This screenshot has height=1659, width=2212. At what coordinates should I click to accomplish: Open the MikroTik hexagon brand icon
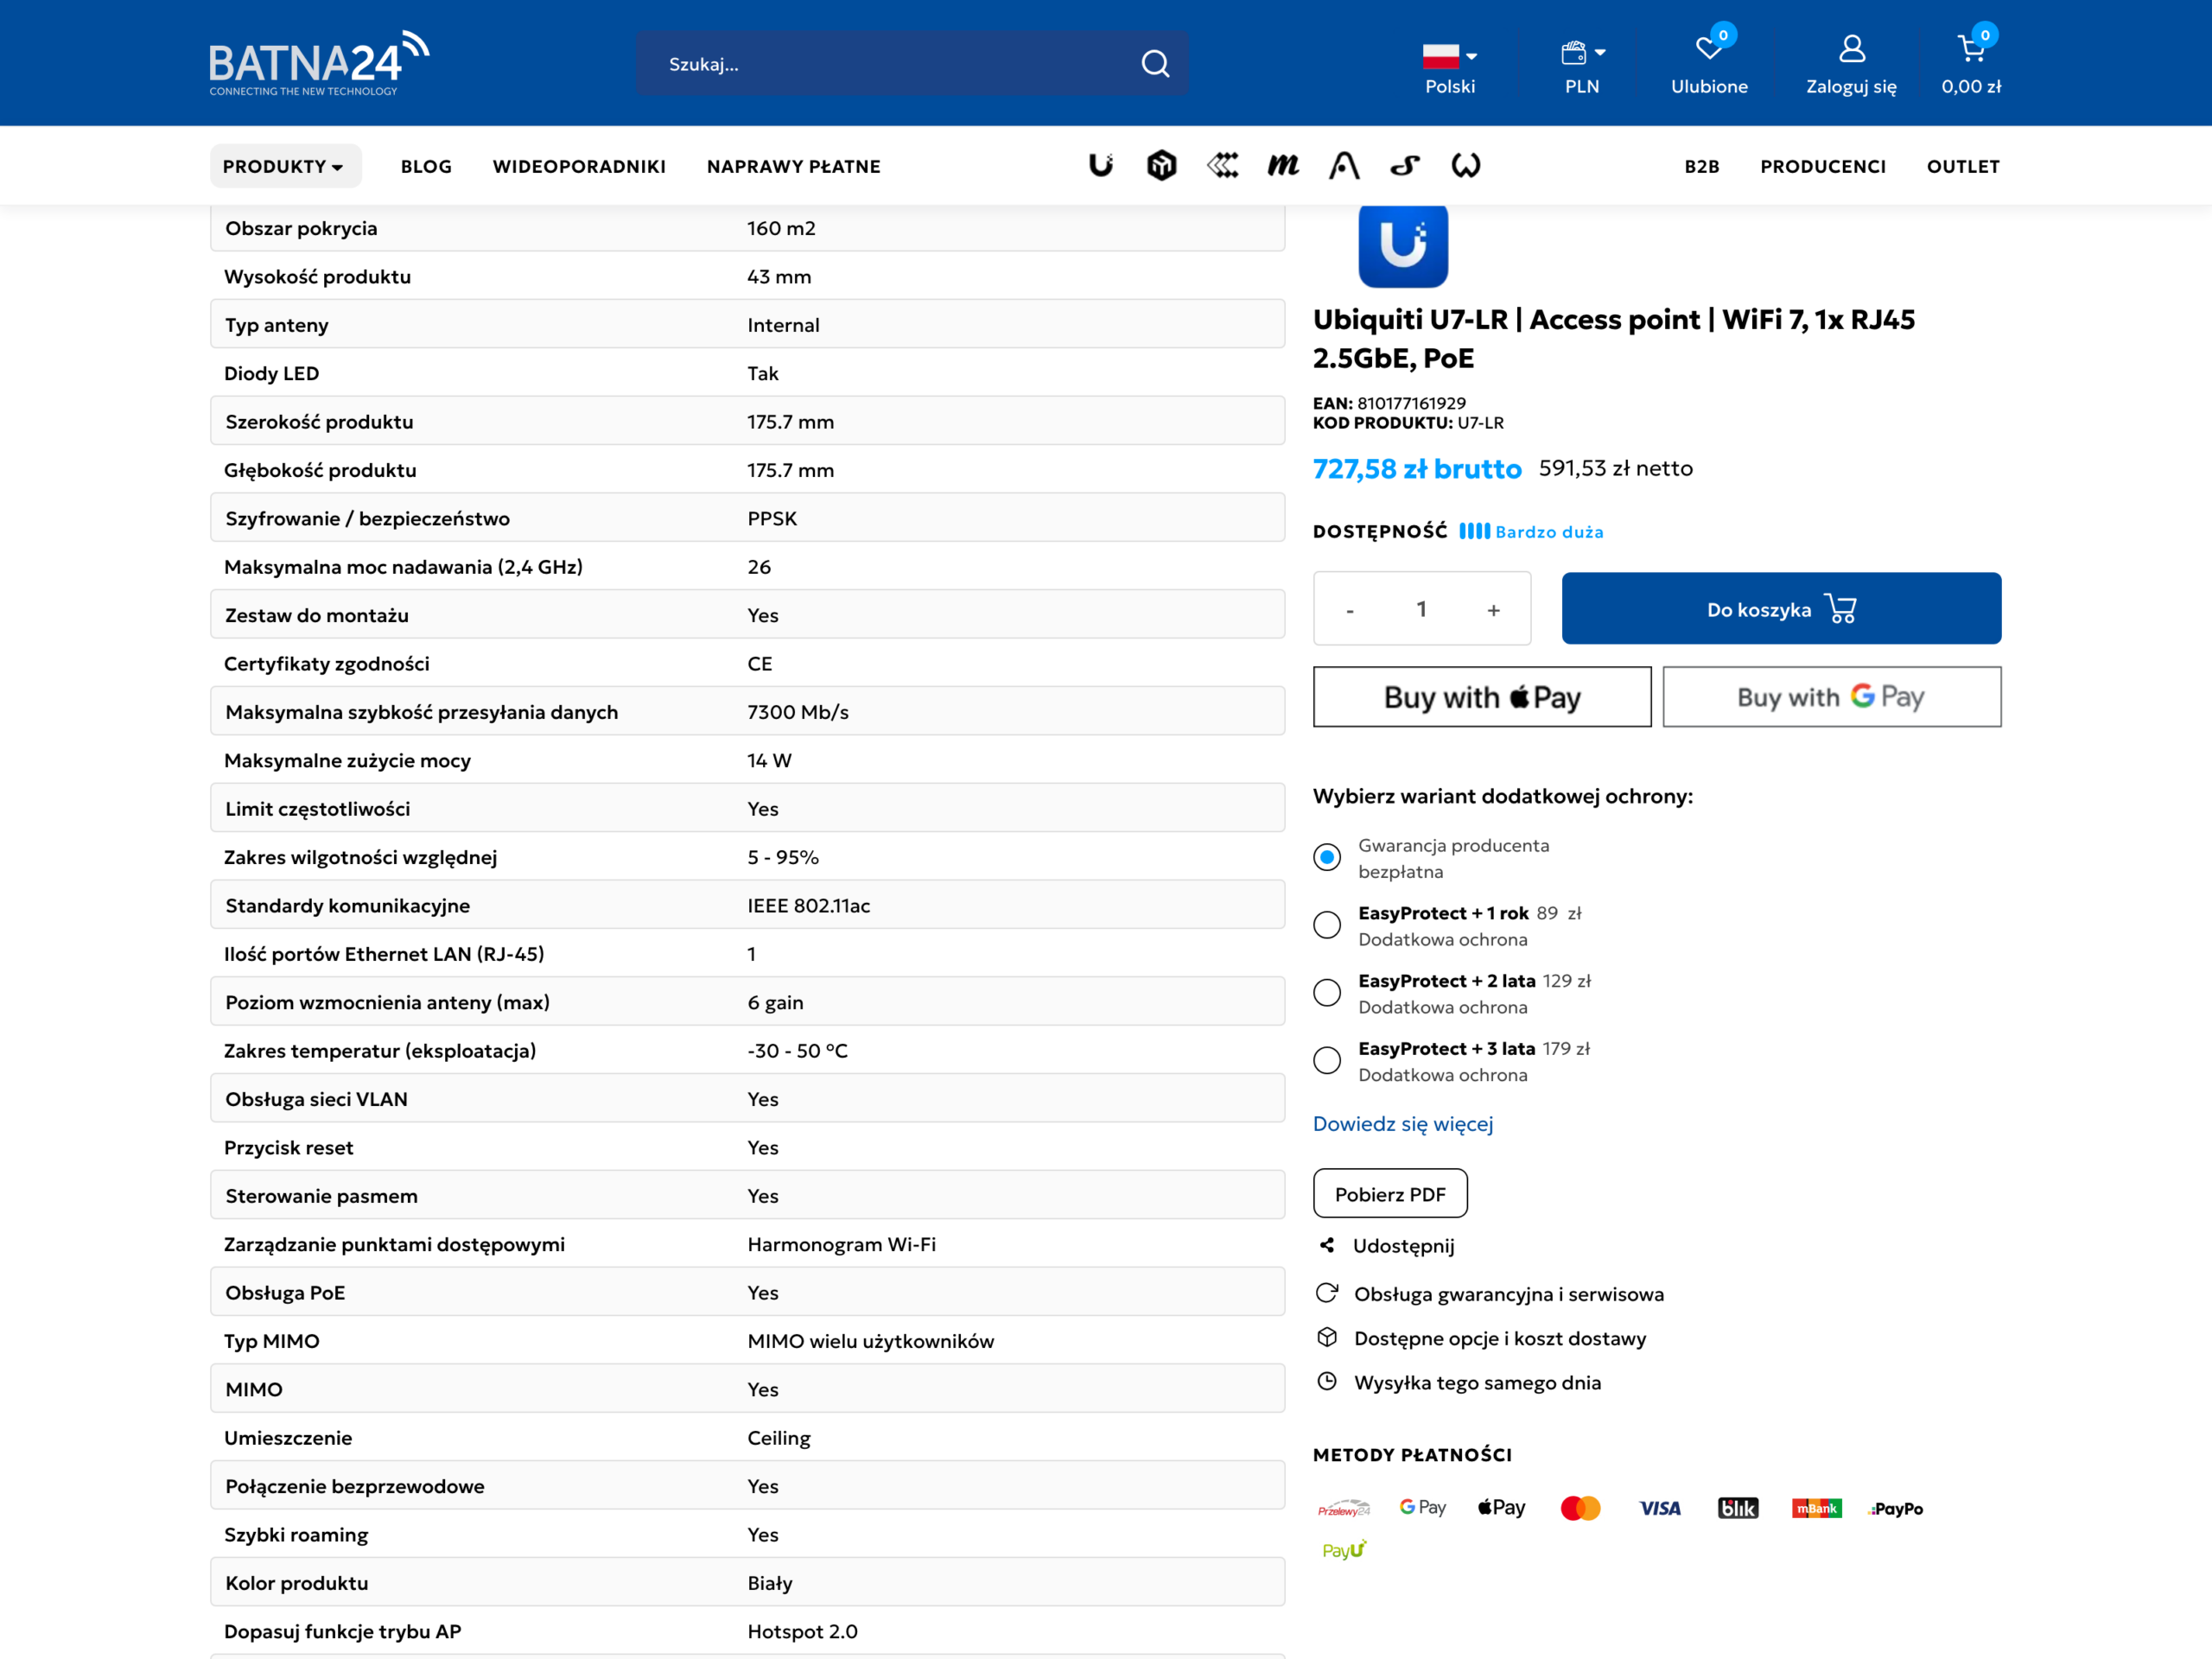point(1161,165)
